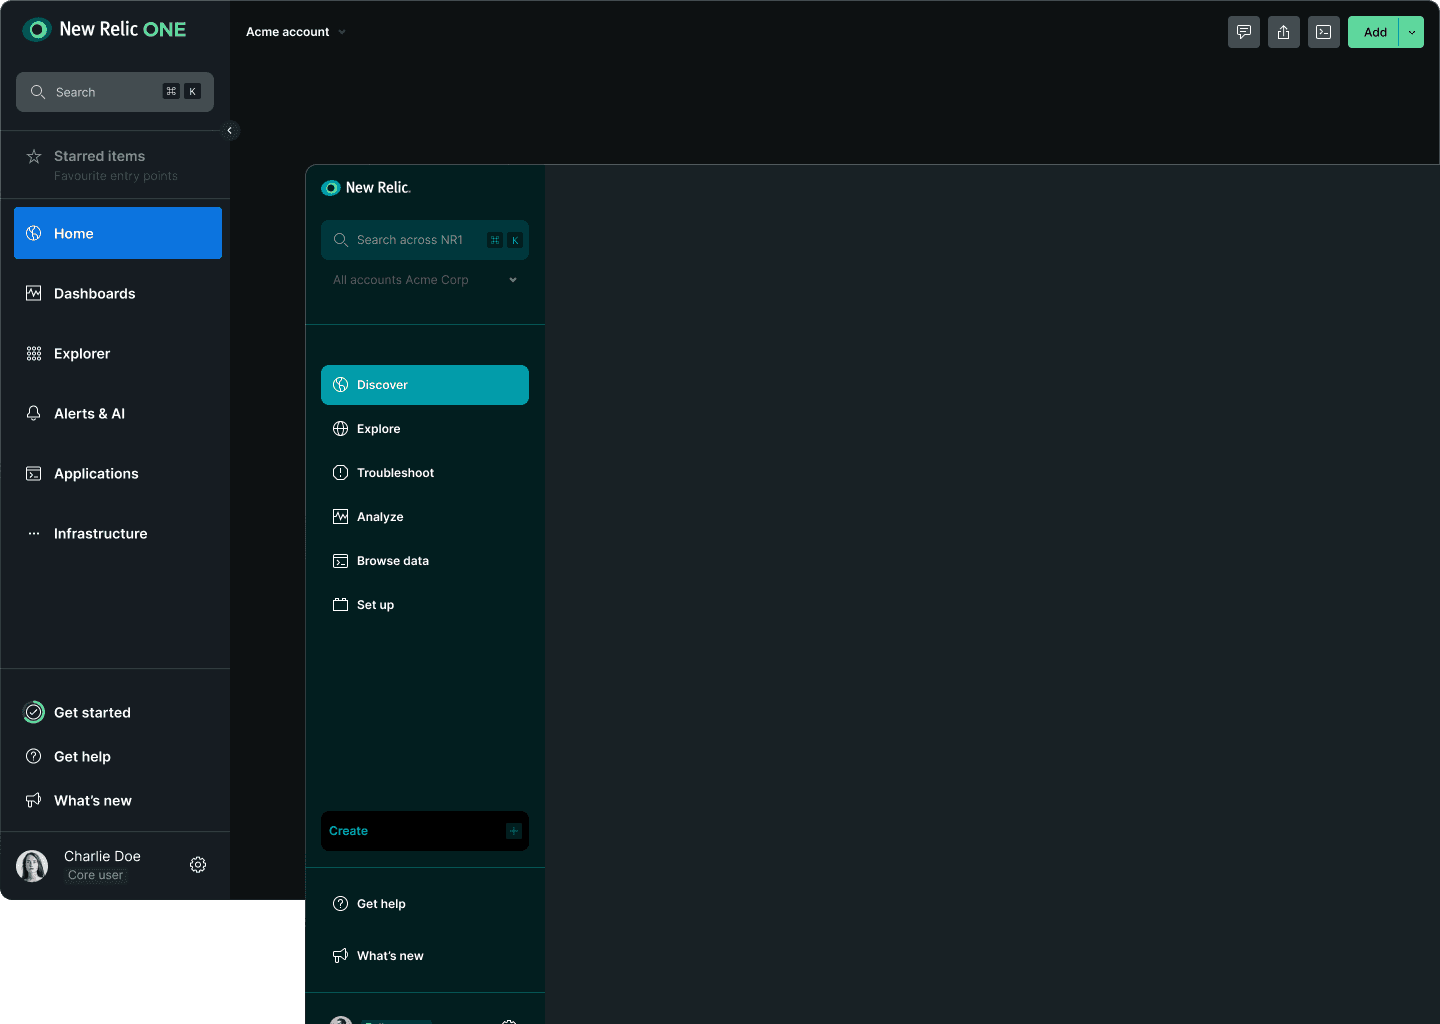Screen dimensions: 1440x1024
Task: Open All accounts Acme Corp dropdown
Action: click(x=425, y=280)
